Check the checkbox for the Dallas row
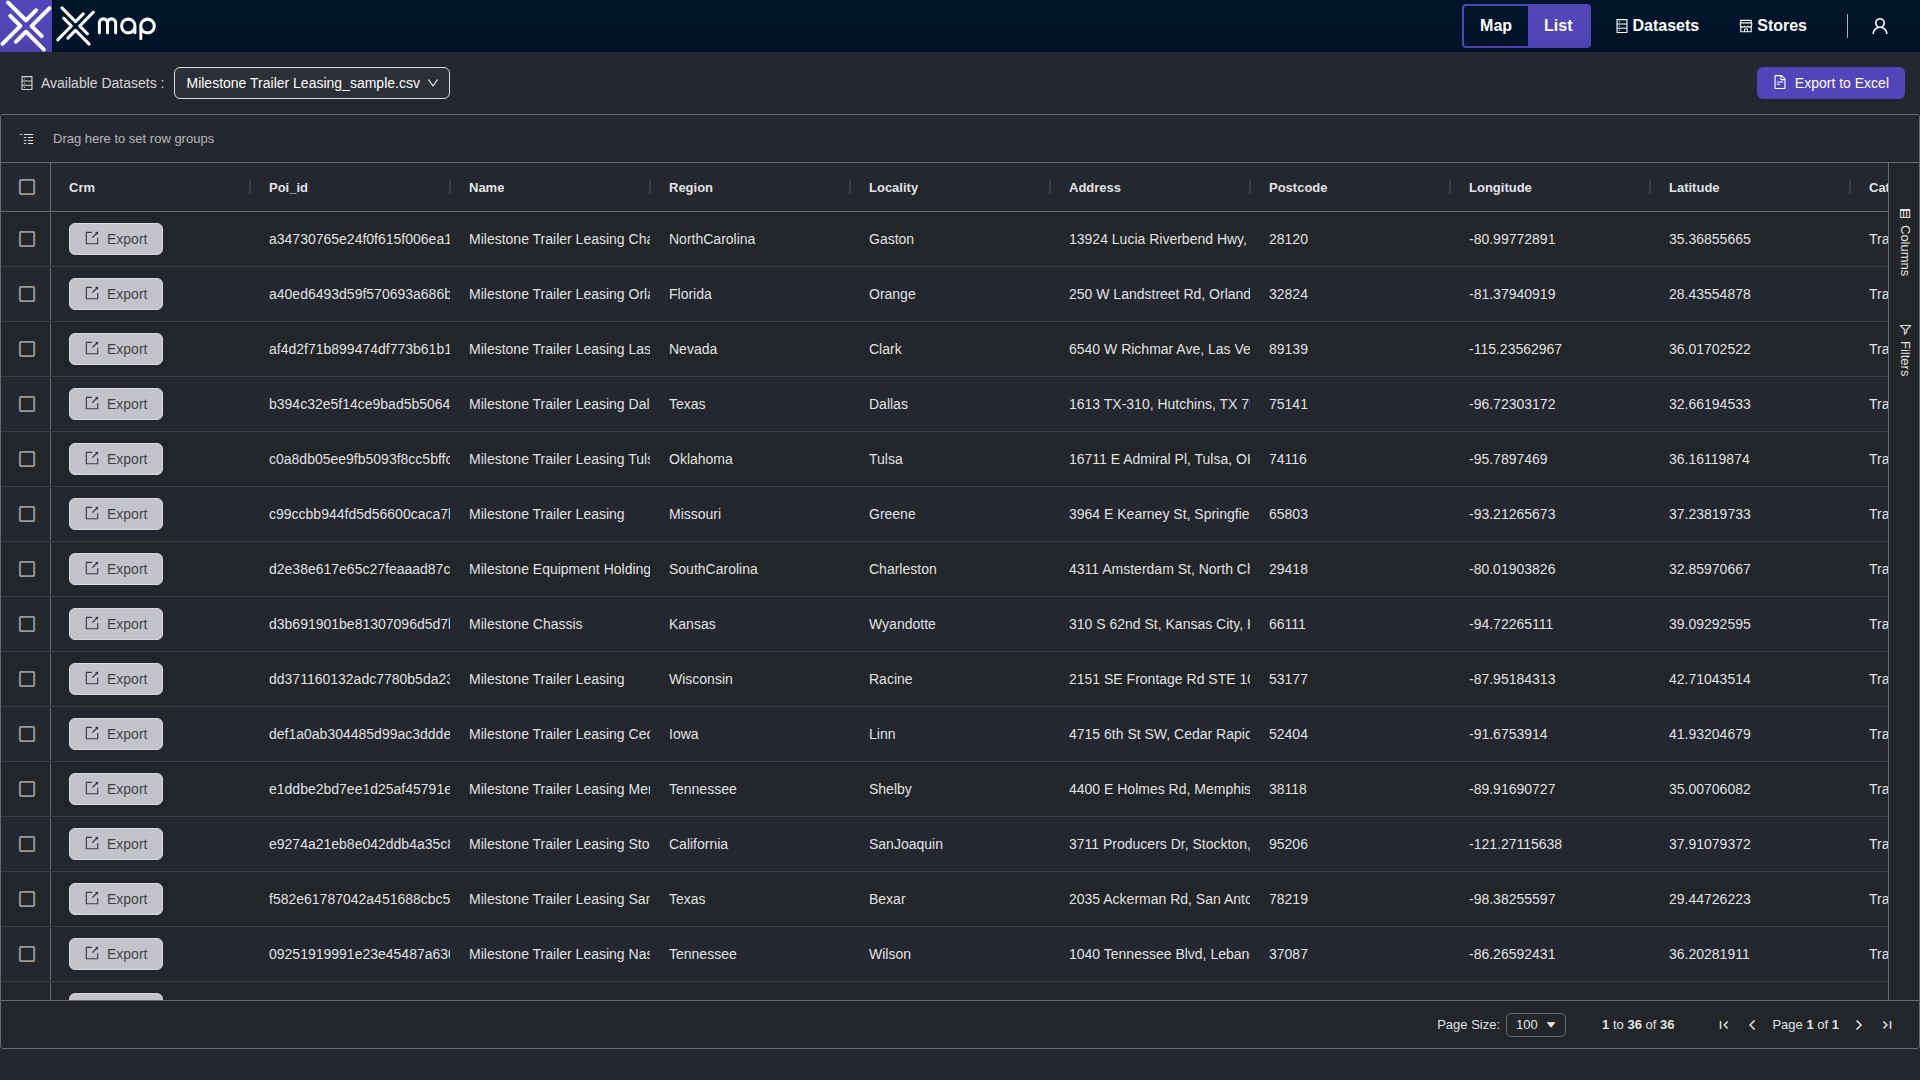The width and height of the screenshot is (1920, 1080). 27,404
